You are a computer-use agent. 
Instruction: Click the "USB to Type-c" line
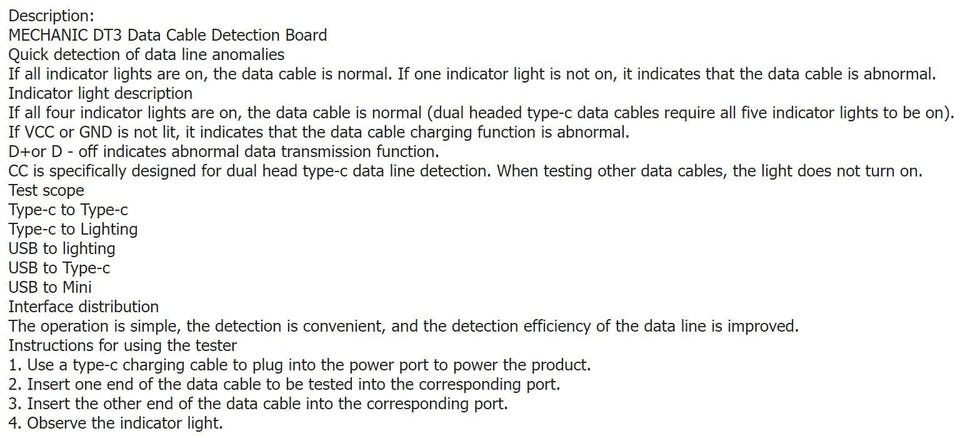[x=59, y=268]
